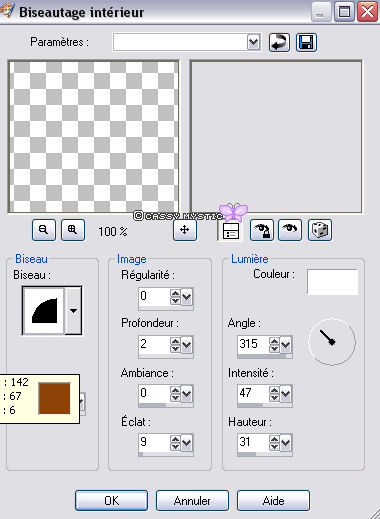Zoom in the preview with plus magnifier
The width and height of the screenshot is (380, 519).
[x=73, y=230]
